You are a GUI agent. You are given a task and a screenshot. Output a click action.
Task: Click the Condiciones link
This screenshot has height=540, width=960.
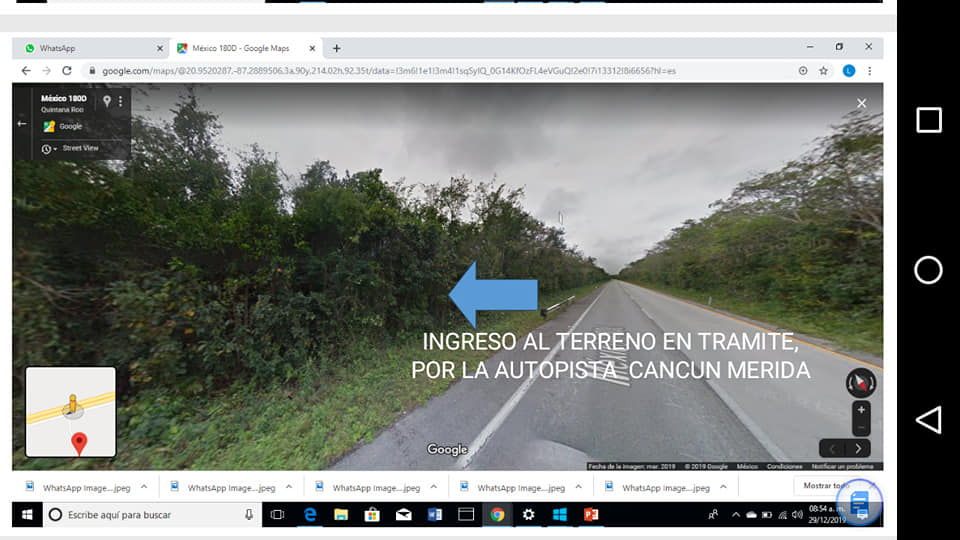pos(785,466)
